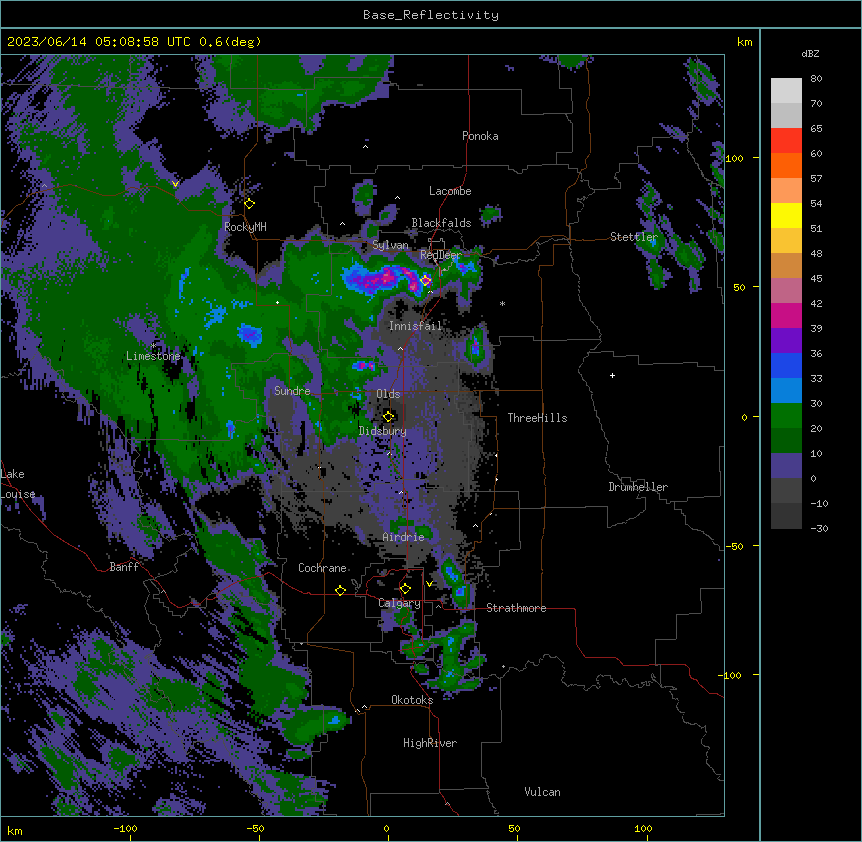This screenshot has width=862, height=842.
Task: Click the yellow diamond marker near RockyMH
Action: point(250,204)
